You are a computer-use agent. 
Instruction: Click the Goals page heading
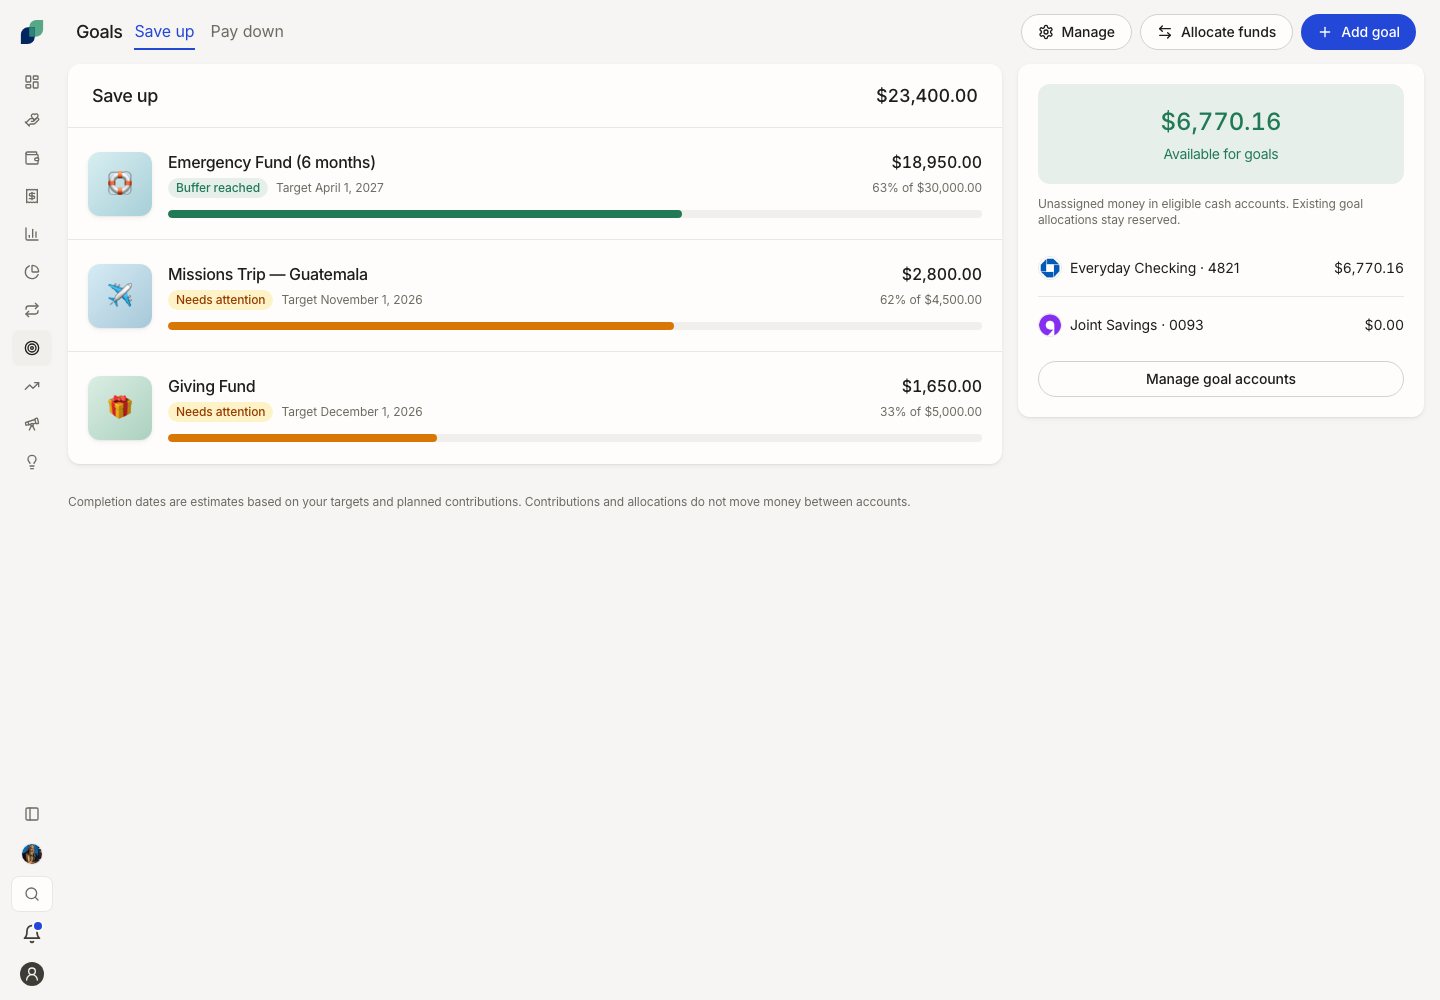[99, 32]
